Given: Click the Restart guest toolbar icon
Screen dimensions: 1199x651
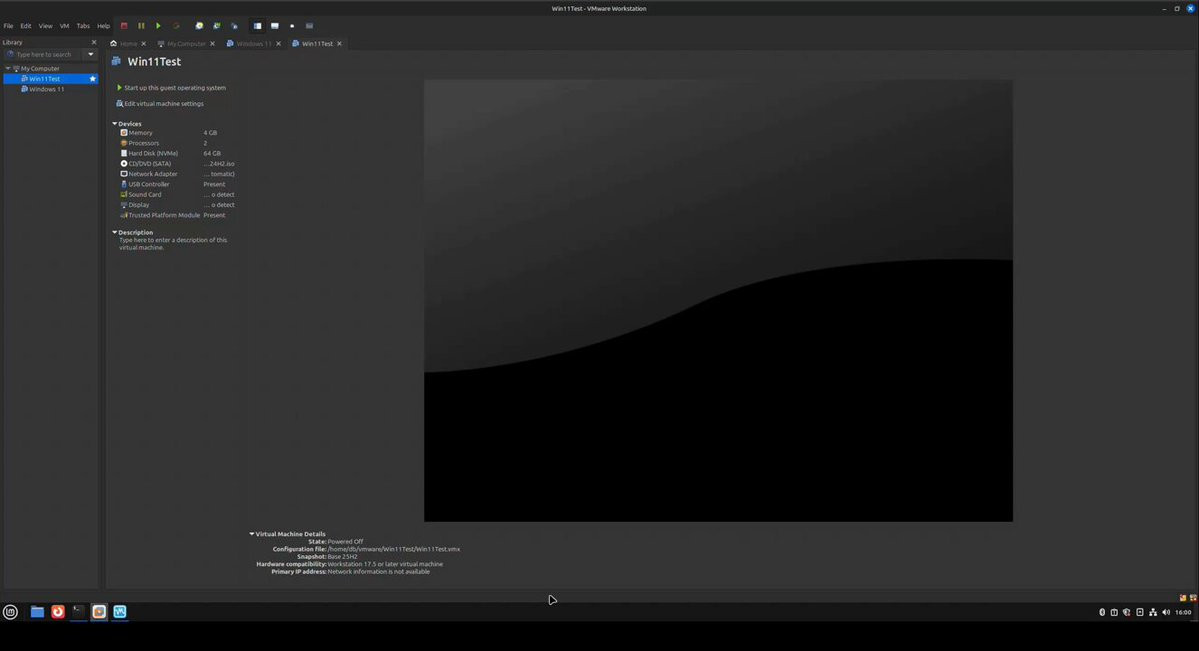Looking at the screenshot, I should click(x=176, y=26).
